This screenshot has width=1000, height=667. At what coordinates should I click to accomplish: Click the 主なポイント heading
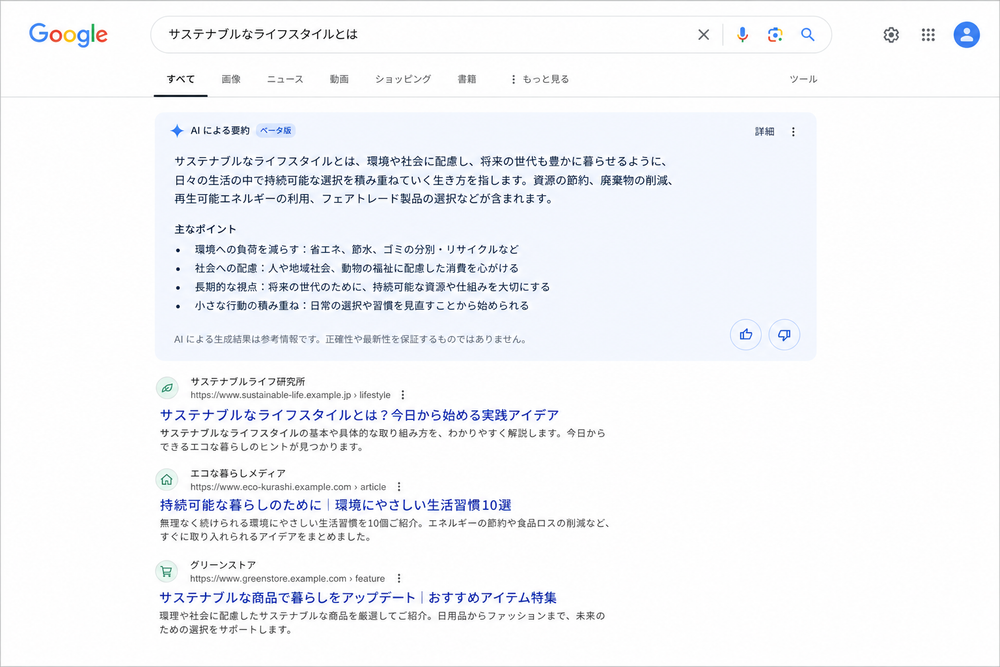pos(205,229)
